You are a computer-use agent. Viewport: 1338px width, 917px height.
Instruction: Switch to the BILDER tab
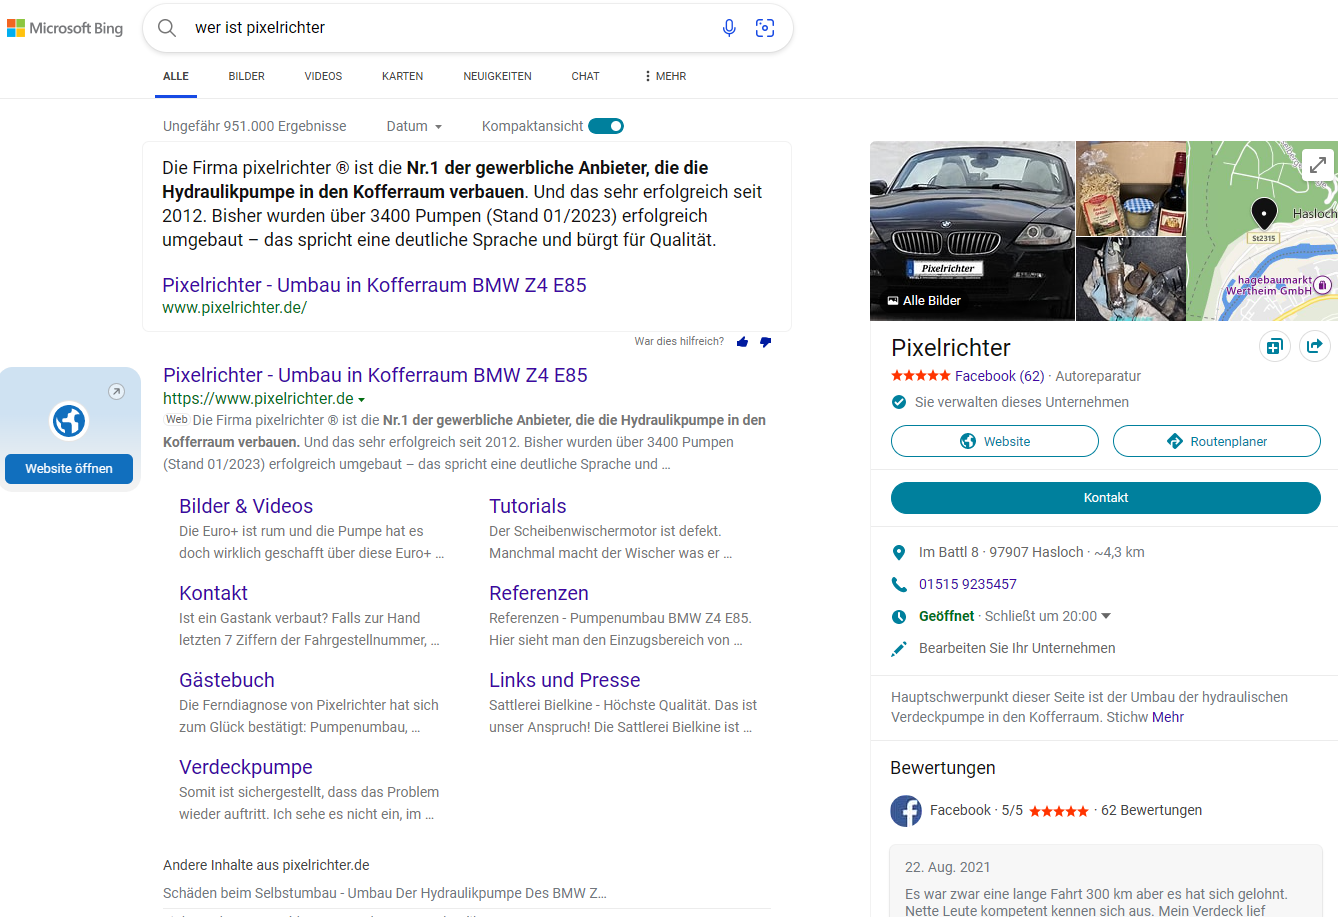(246, 76)
